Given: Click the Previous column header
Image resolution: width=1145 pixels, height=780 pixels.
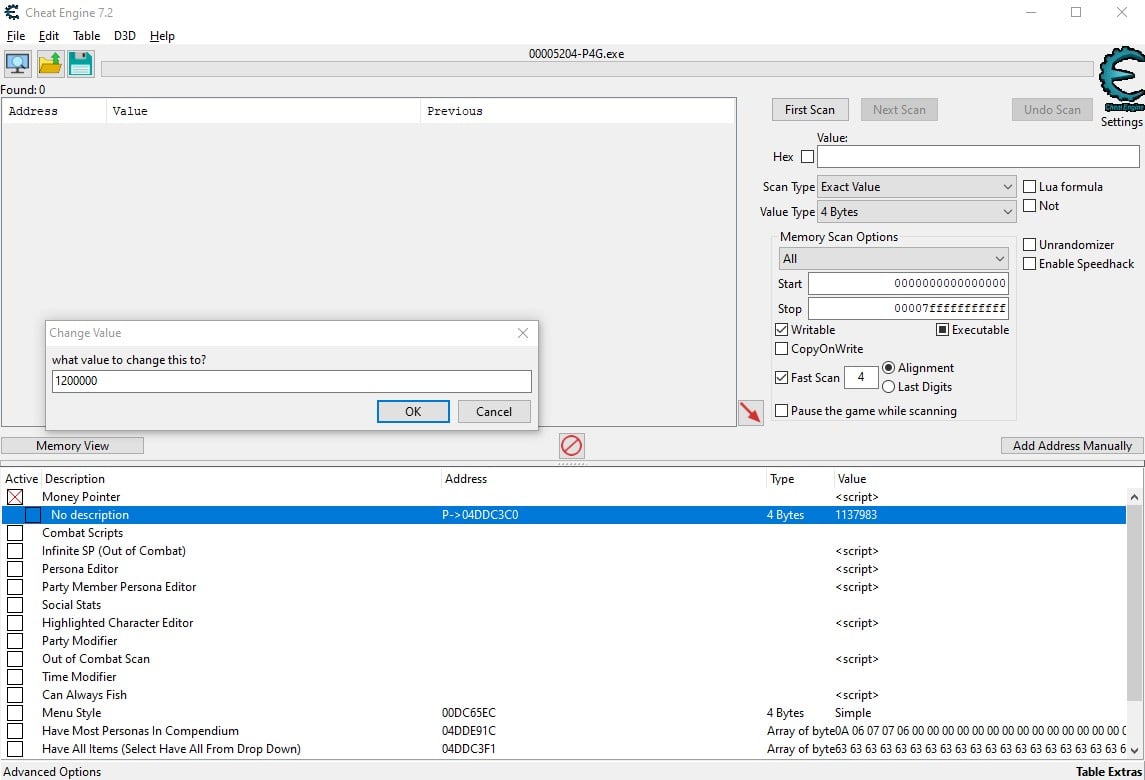Looking at the screenshot, I should tap(577, 111).
